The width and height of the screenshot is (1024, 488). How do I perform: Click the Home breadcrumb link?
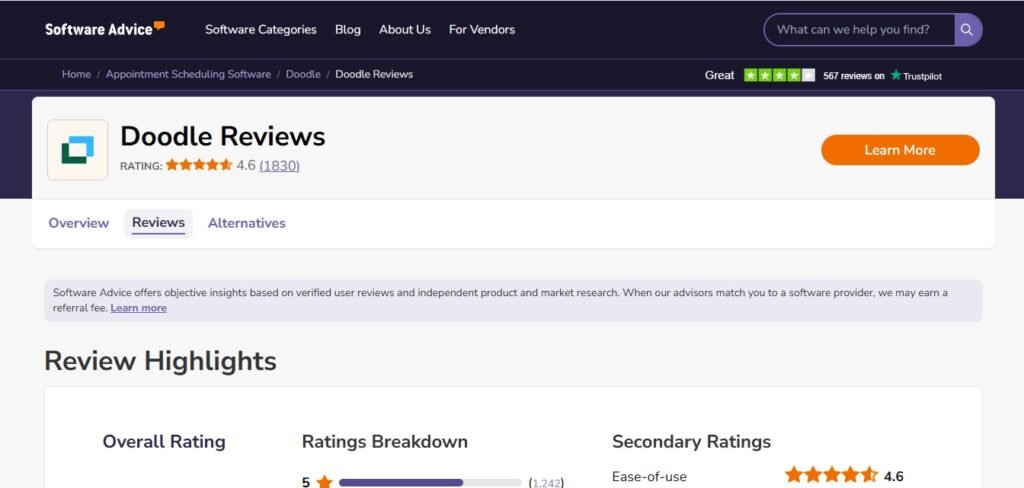point(76,74)
